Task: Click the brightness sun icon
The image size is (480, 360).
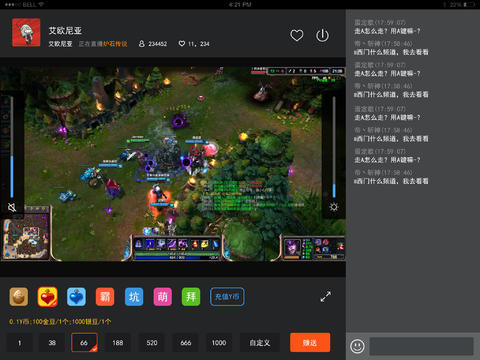Action: click(x=334, y=207)
